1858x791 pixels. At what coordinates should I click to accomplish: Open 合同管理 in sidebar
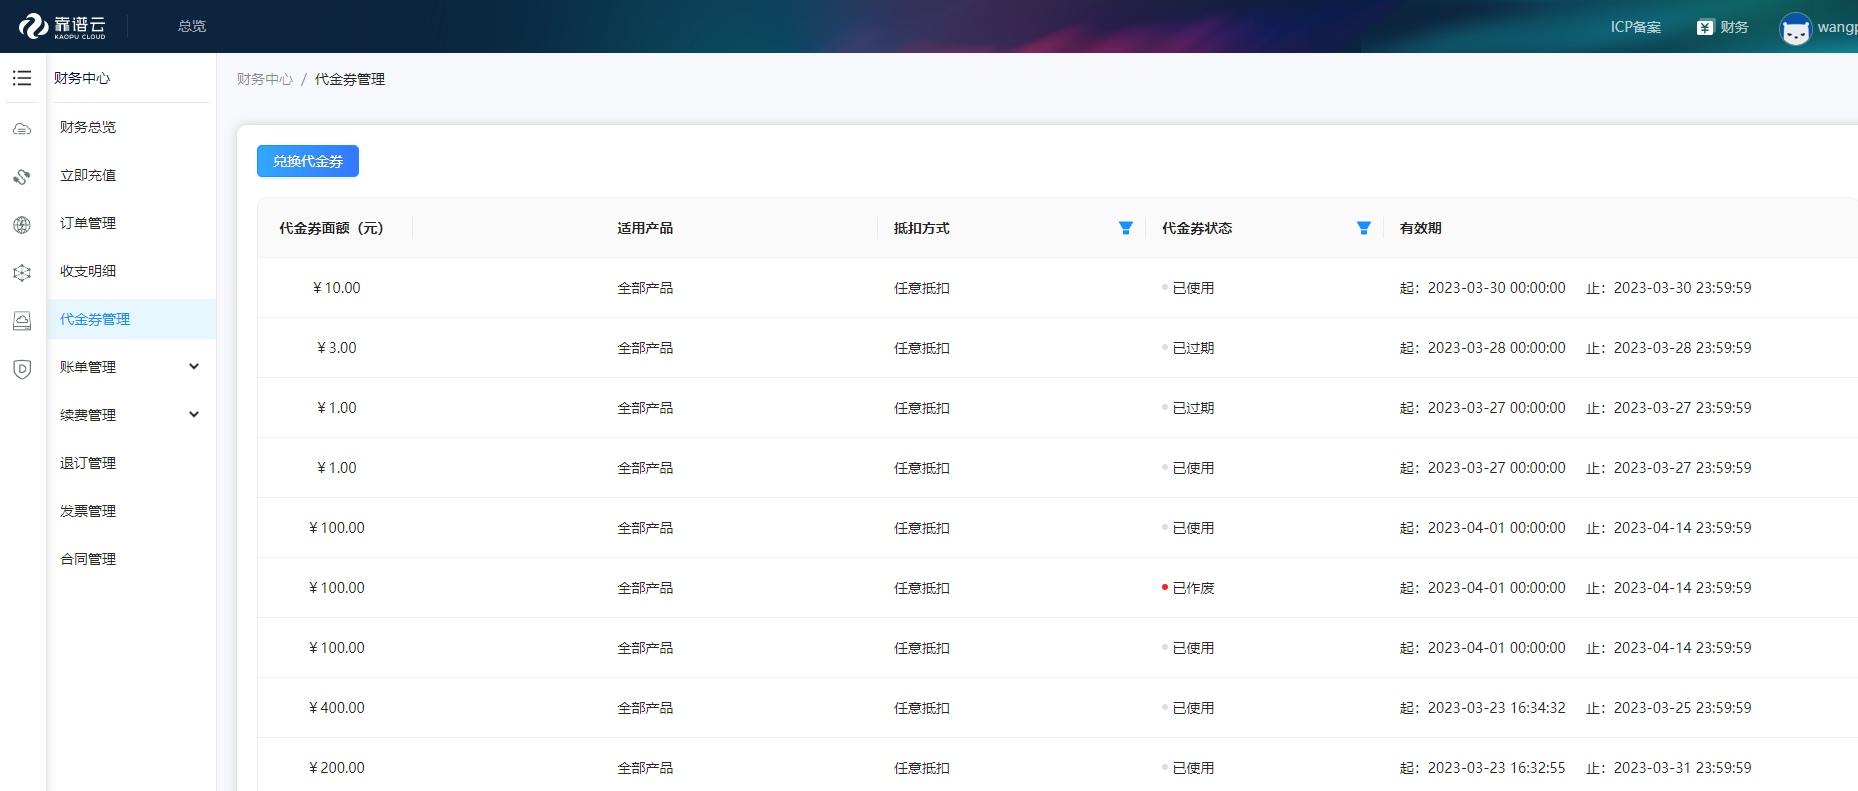pos(88,559)
